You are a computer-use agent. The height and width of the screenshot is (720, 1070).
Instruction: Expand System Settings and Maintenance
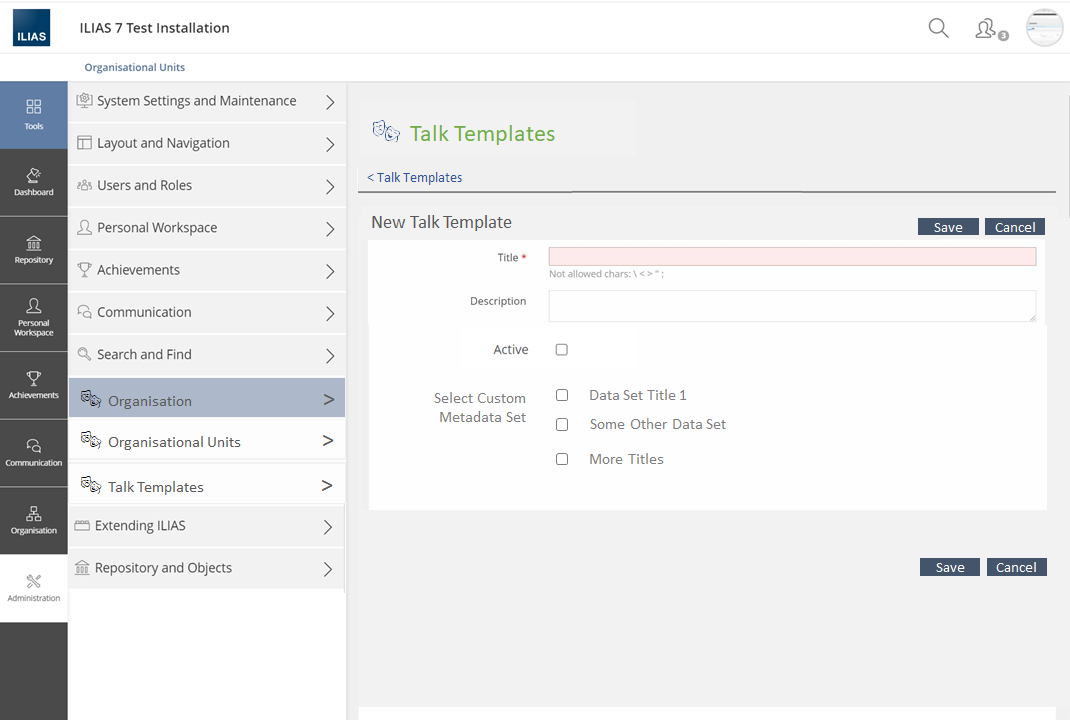click(x=206, y=101)
